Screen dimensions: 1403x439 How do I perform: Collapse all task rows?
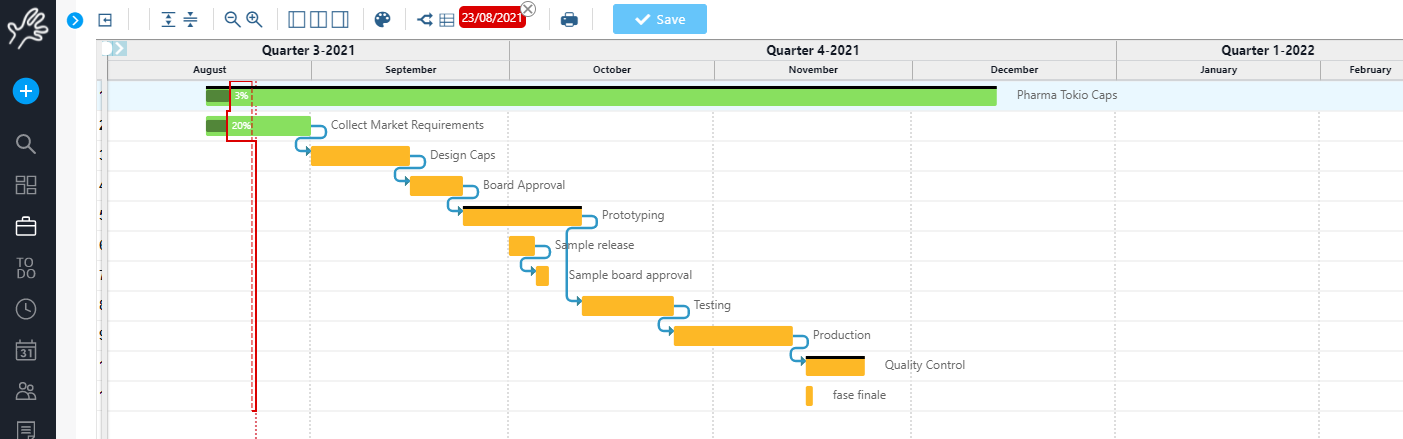[190, 19]
